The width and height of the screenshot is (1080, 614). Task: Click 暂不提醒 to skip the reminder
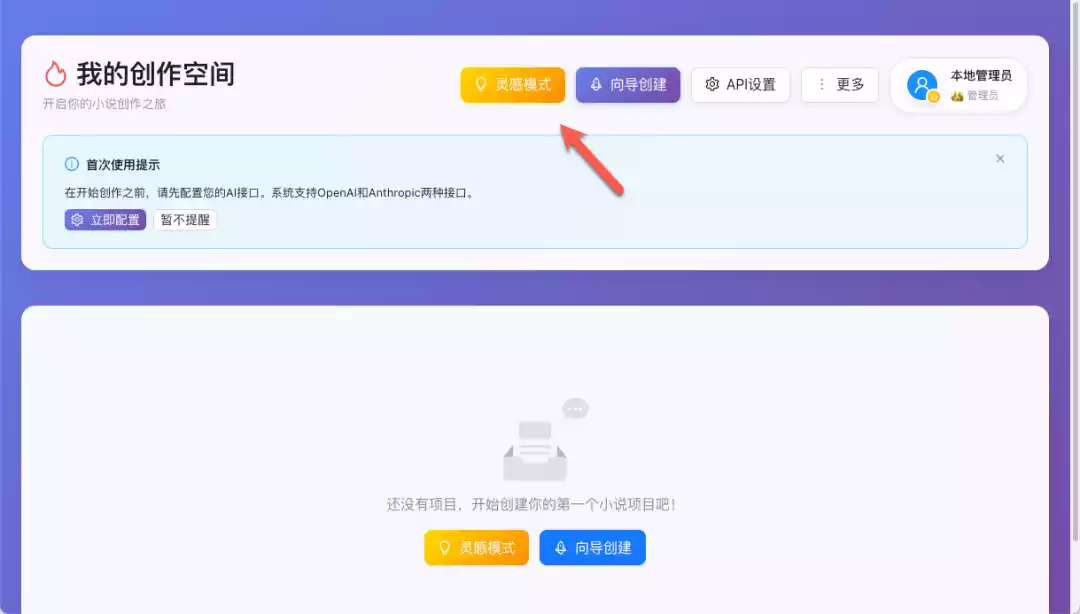pyautogui.click(x=184, y=219)
